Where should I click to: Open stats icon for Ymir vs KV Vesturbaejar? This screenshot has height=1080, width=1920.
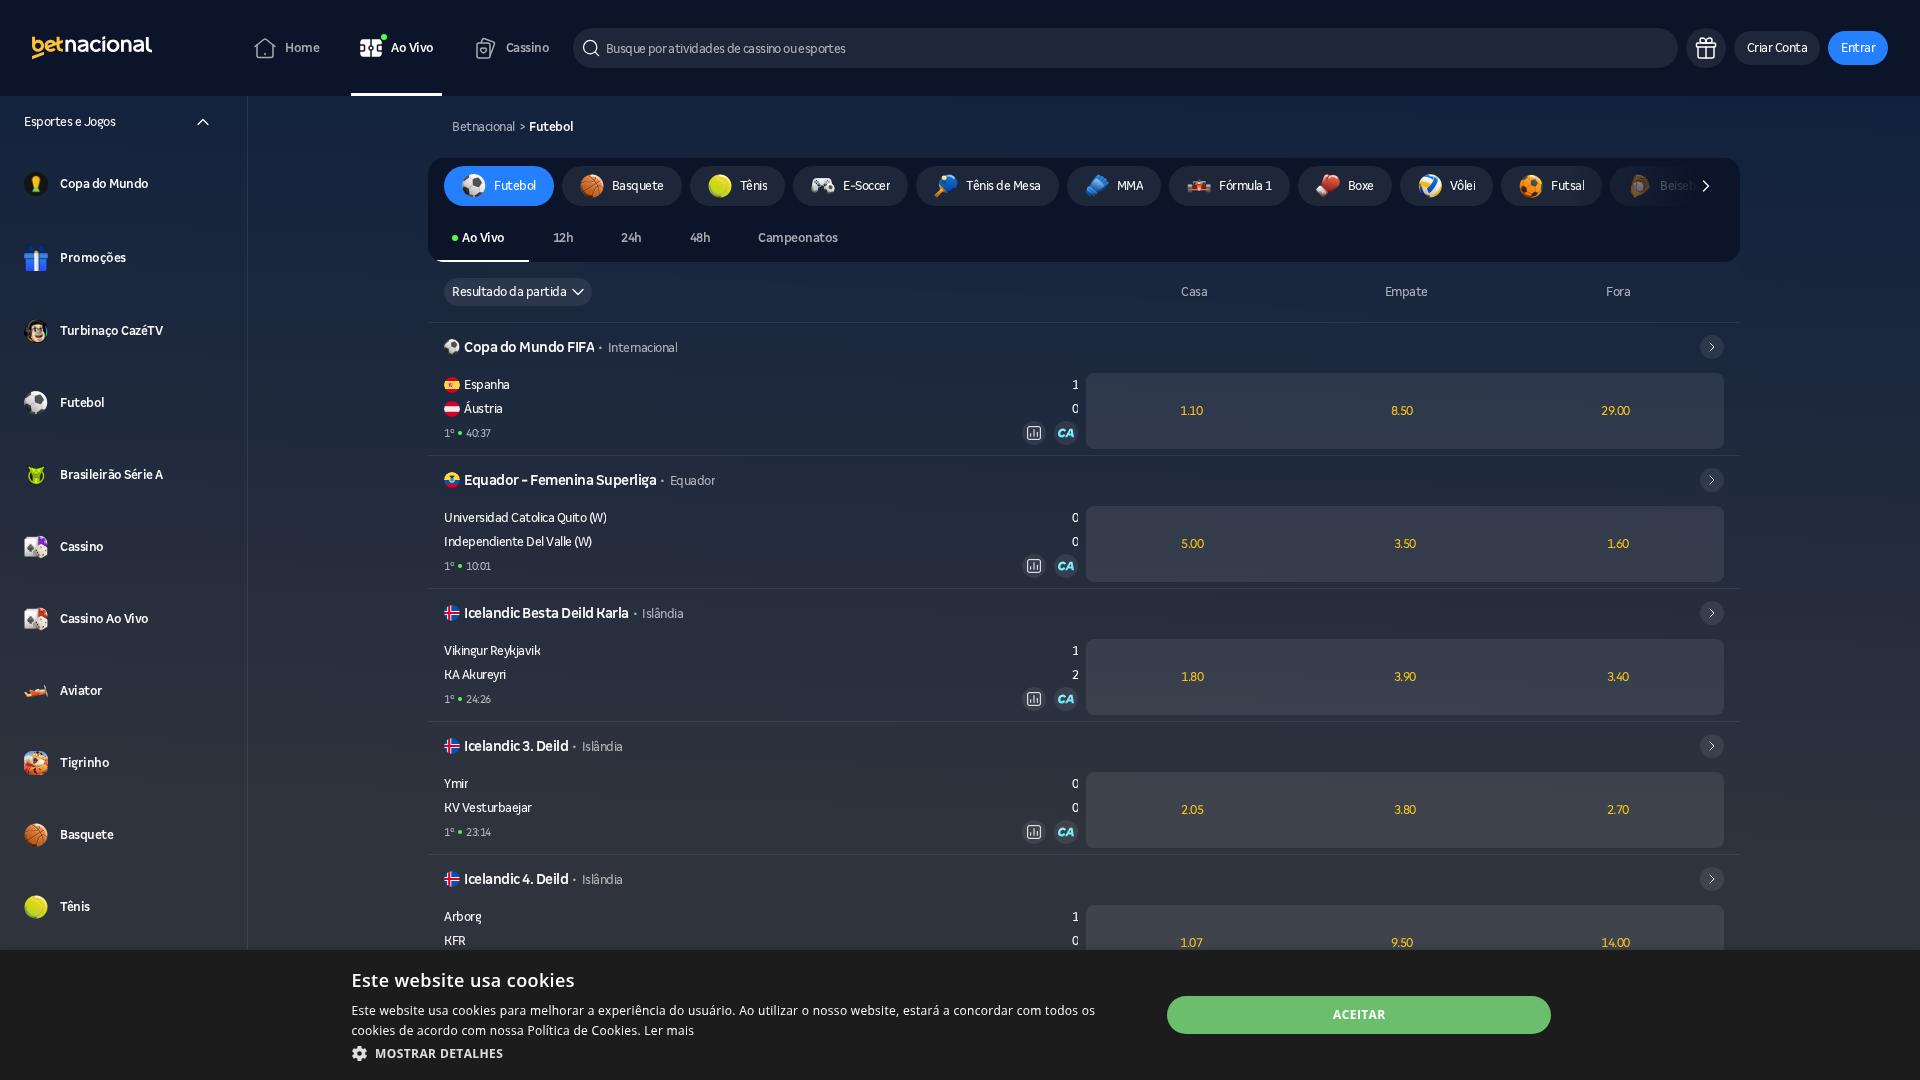click(x=1034, y=832)
